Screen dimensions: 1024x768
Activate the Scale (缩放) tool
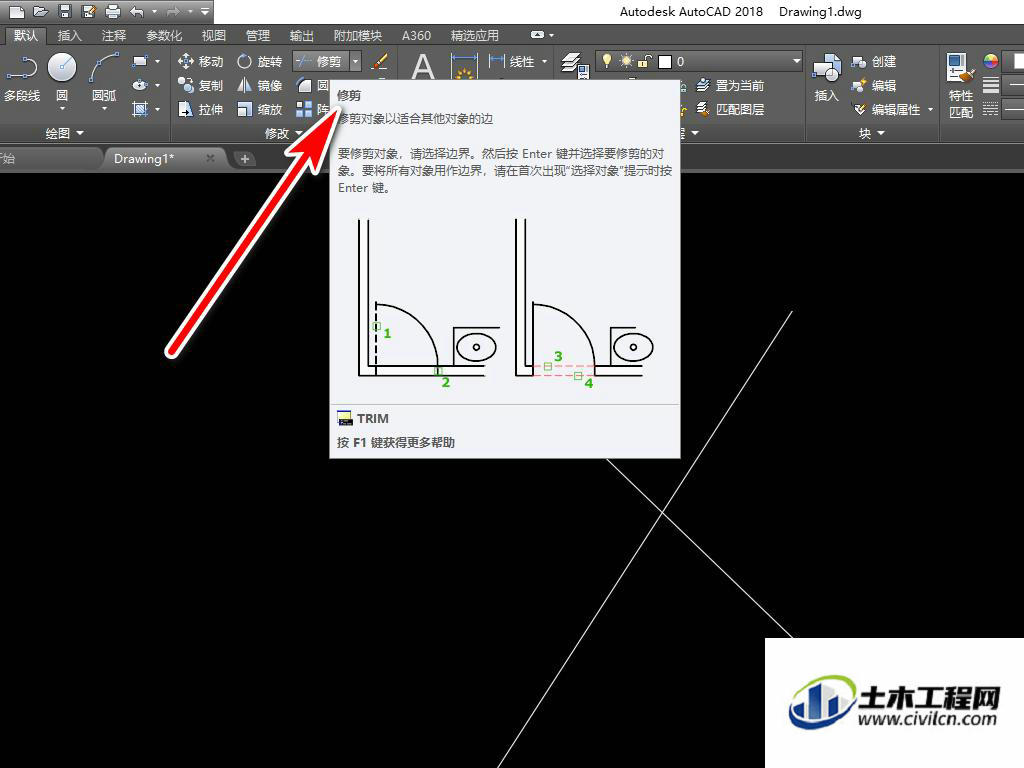[x=259, y=109]
